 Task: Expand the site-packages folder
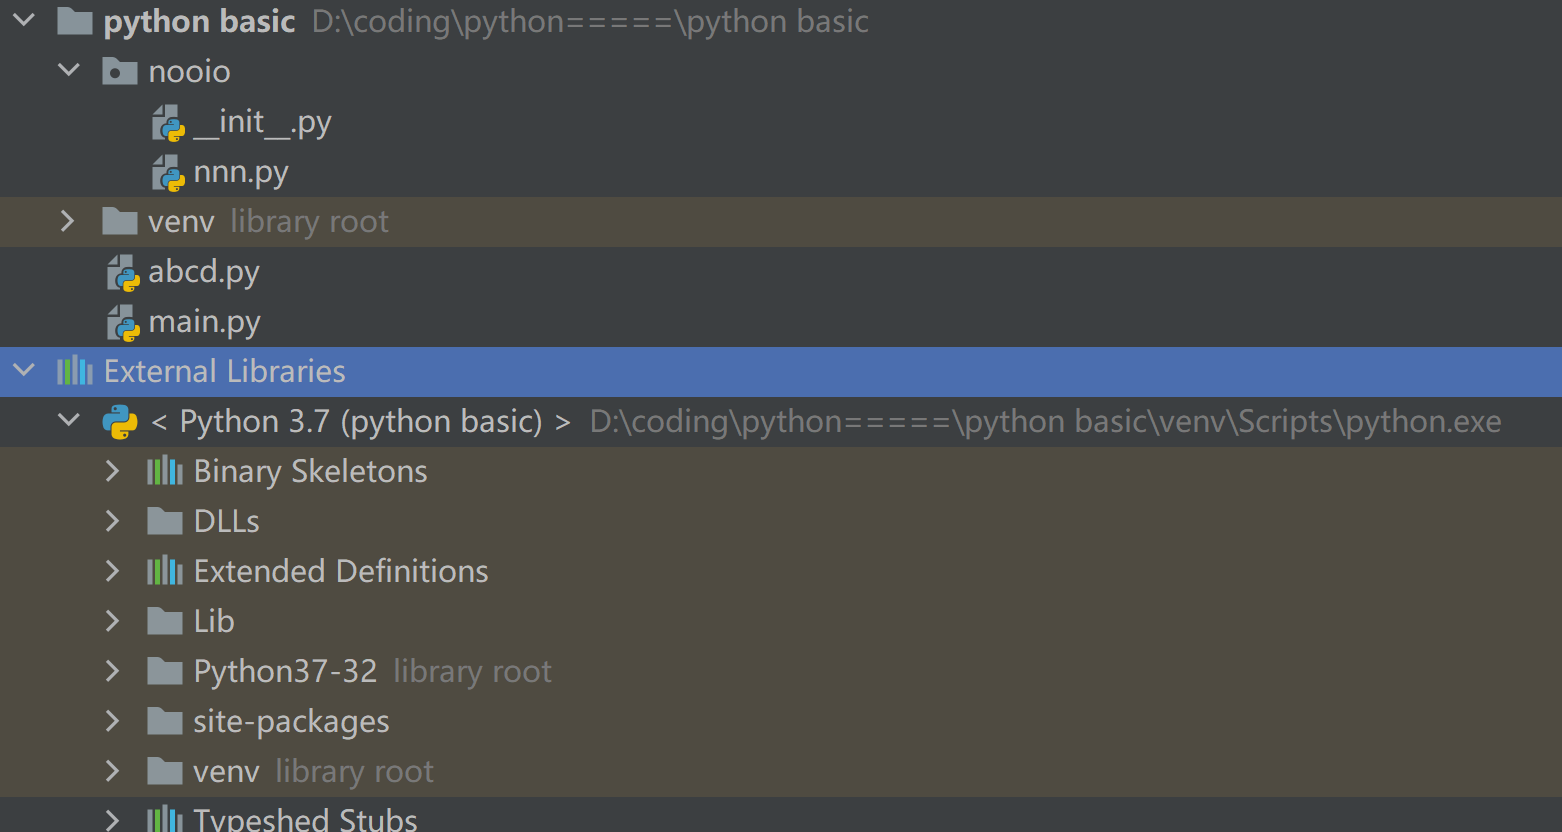pyautogui.click(x=113, y=721)
